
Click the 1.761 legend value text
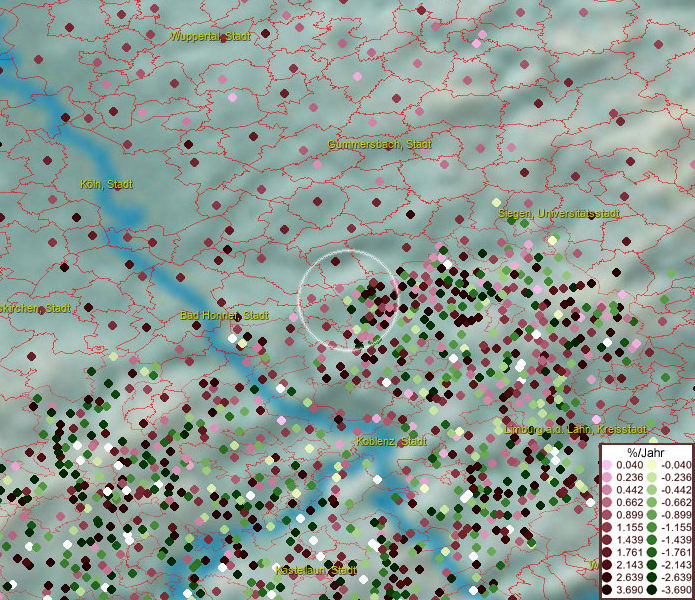click(x=629, y=552)
